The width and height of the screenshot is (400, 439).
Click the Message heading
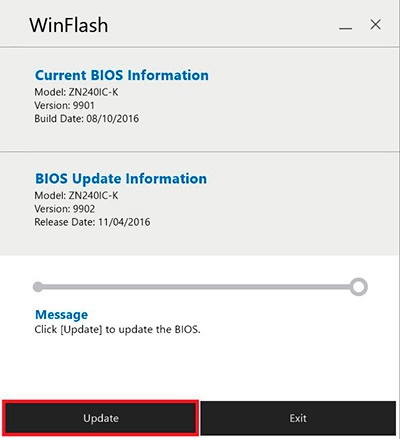coord(61,314)
